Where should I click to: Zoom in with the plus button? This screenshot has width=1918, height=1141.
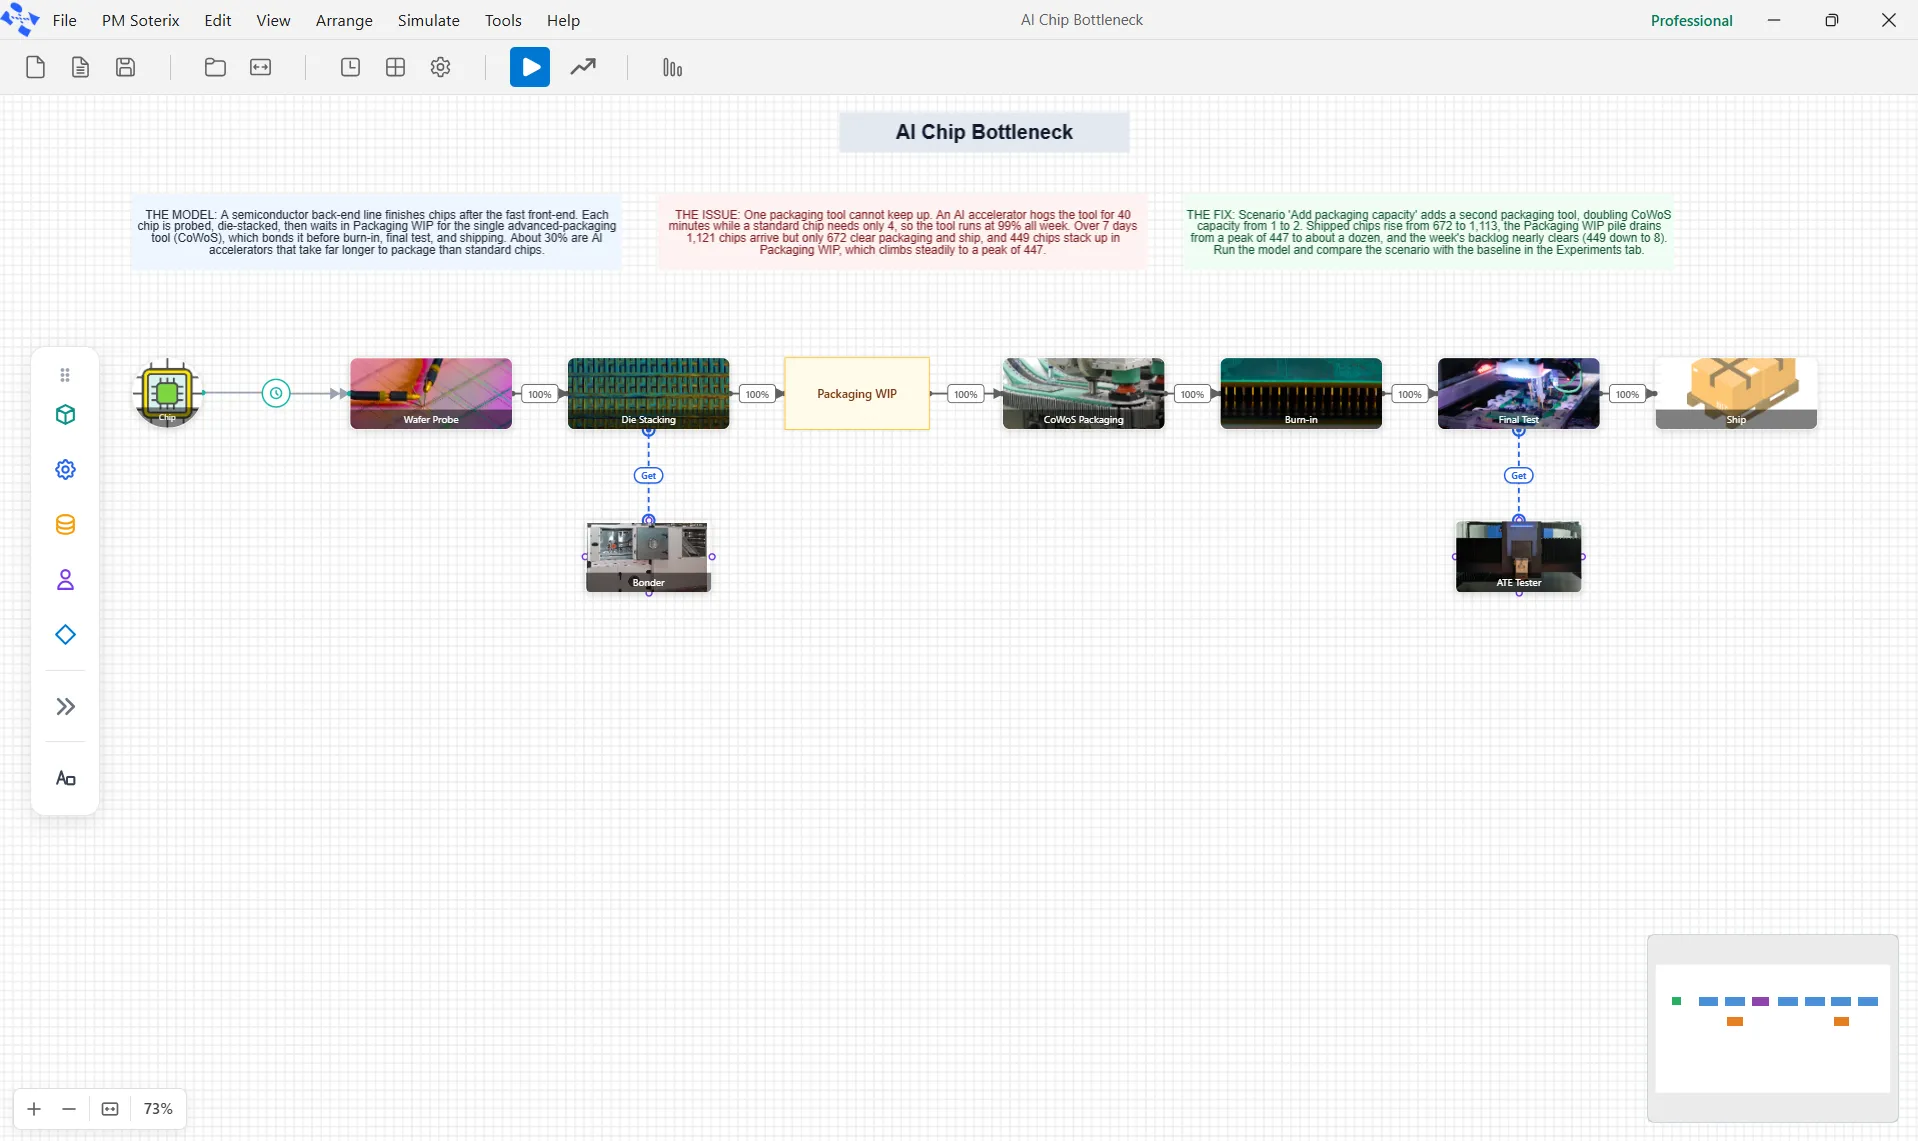pyautogui.click(x=34, y=1109)
